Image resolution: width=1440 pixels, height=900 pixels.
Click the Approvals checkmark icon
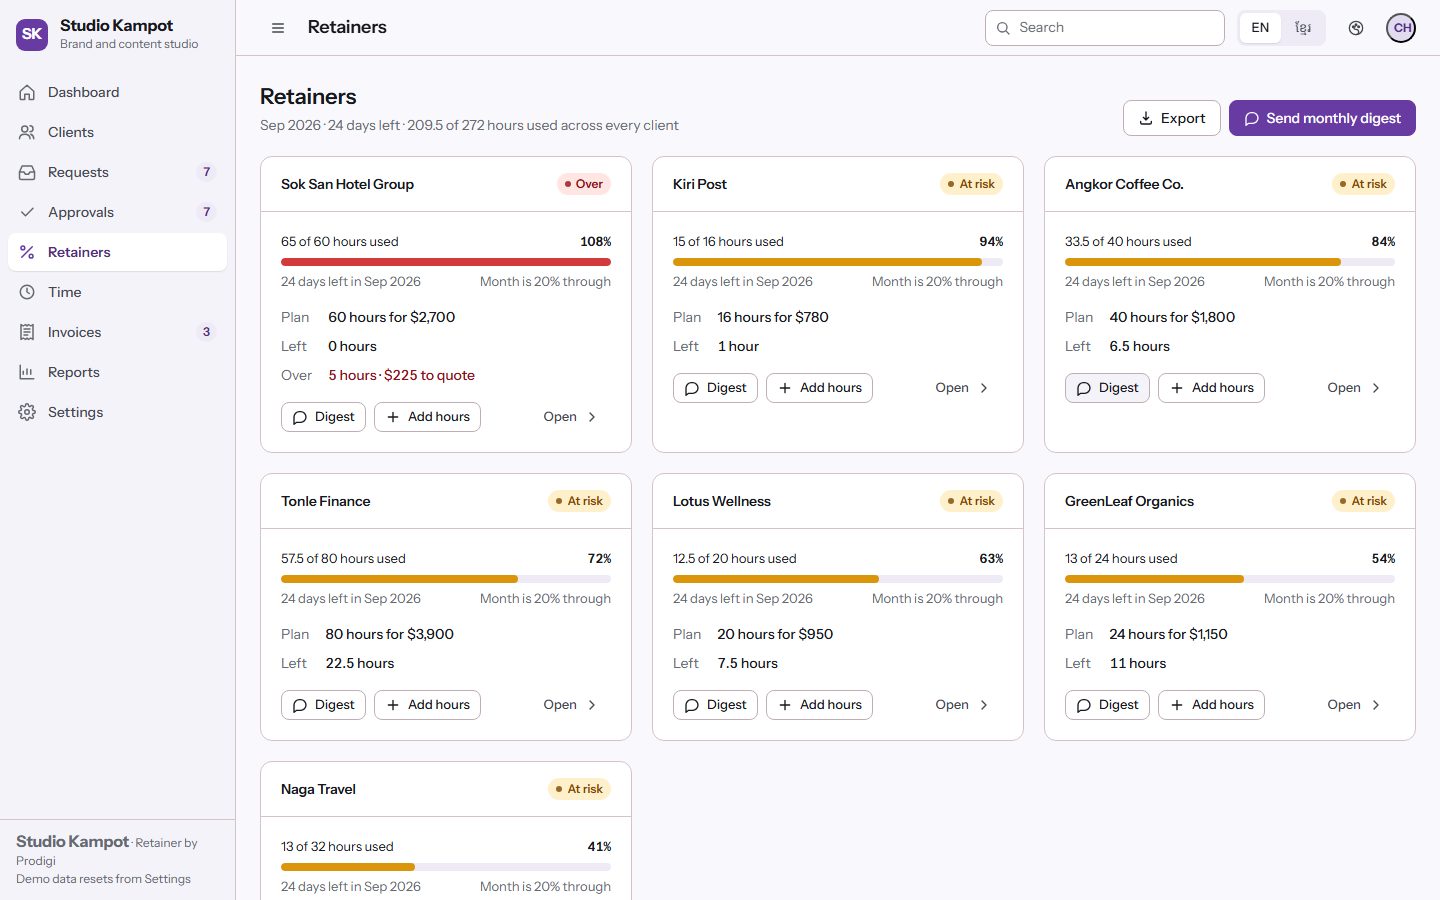coord(27,212)
